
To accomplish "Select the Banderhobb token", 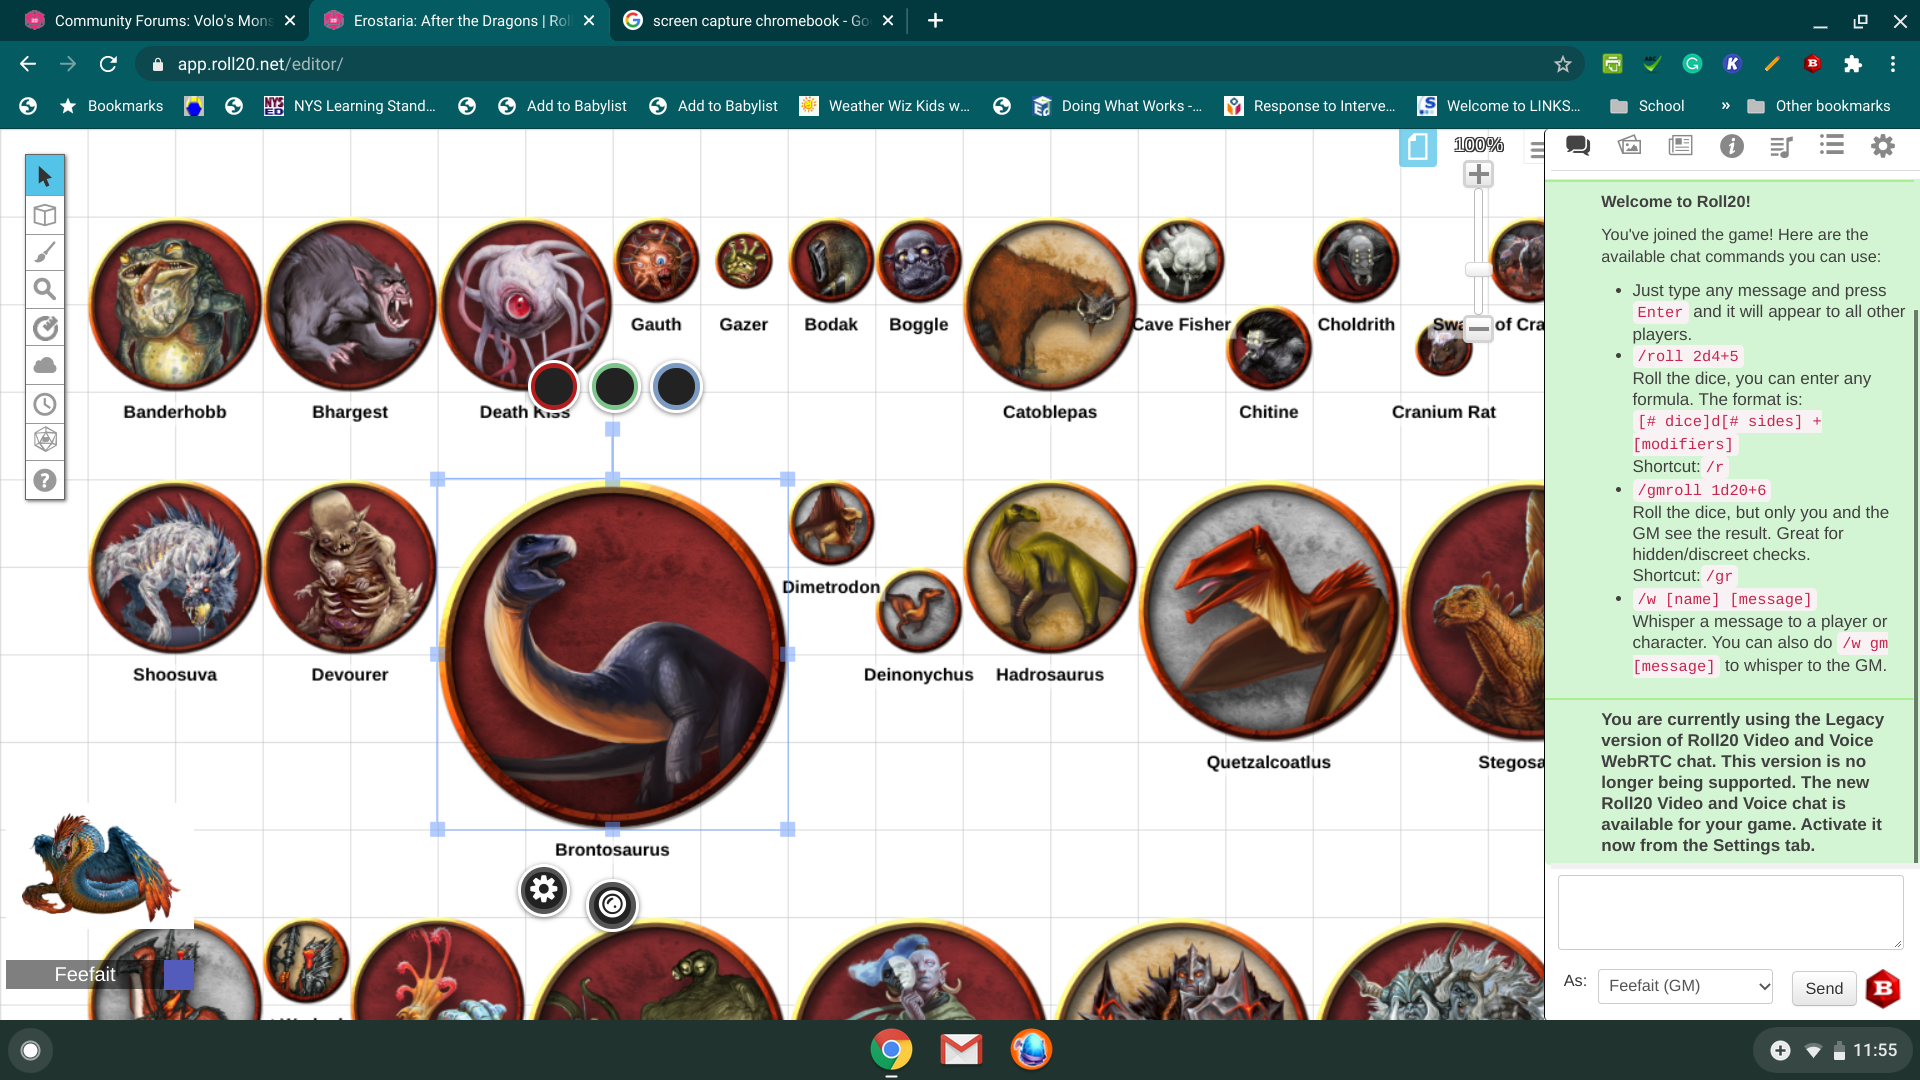I will [x=175, y=304].
